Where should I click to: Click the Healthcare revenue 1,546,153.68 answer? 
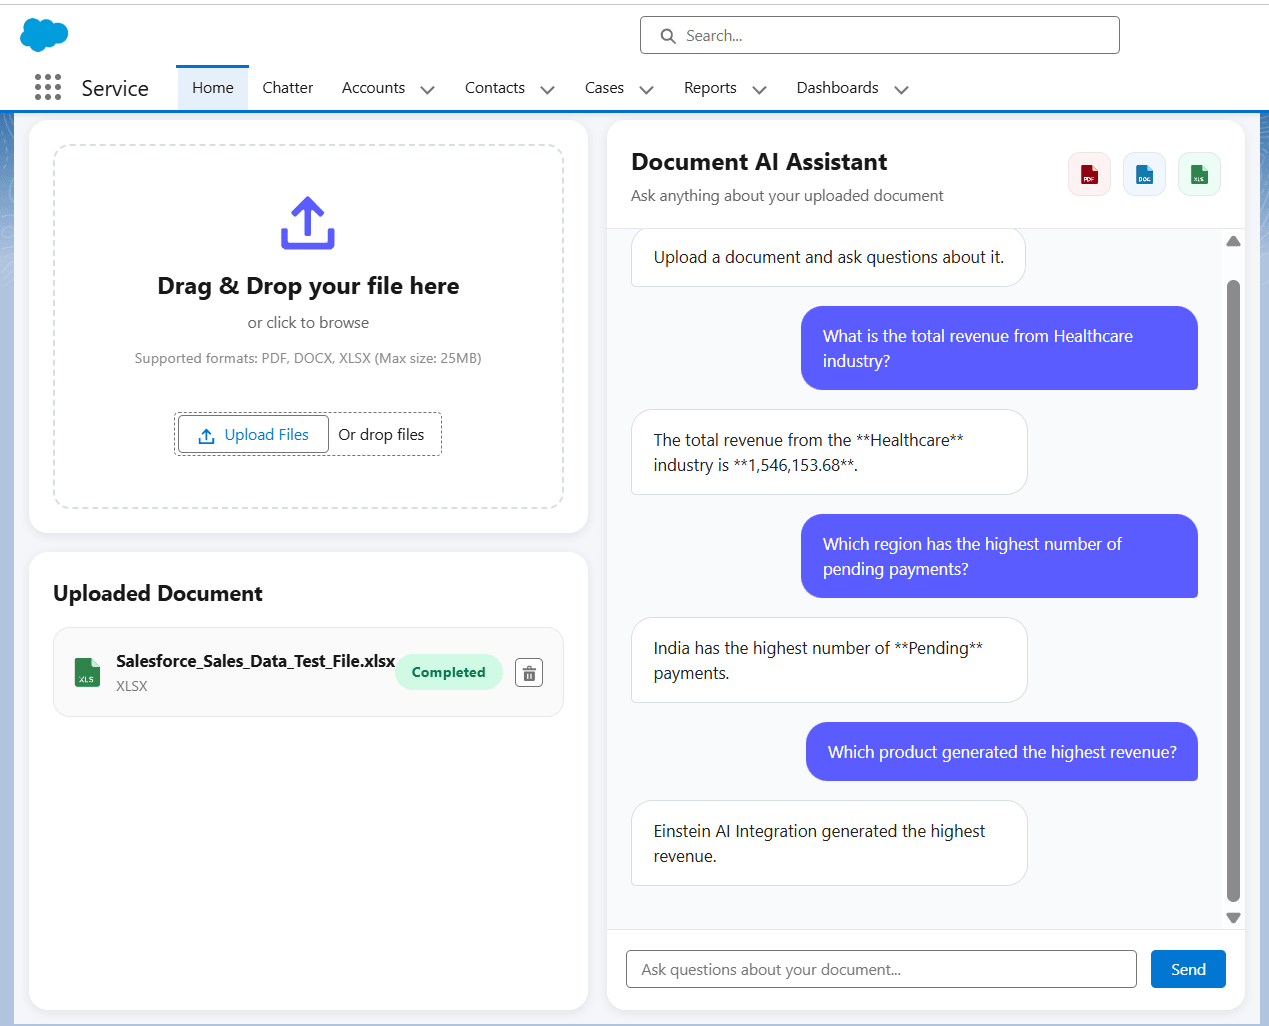829,452
